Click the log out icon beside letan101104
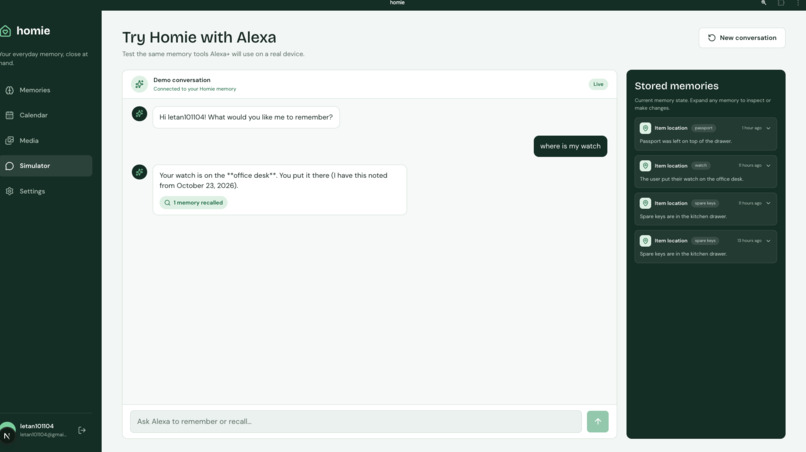806x452 pixels. click(82, 430)
